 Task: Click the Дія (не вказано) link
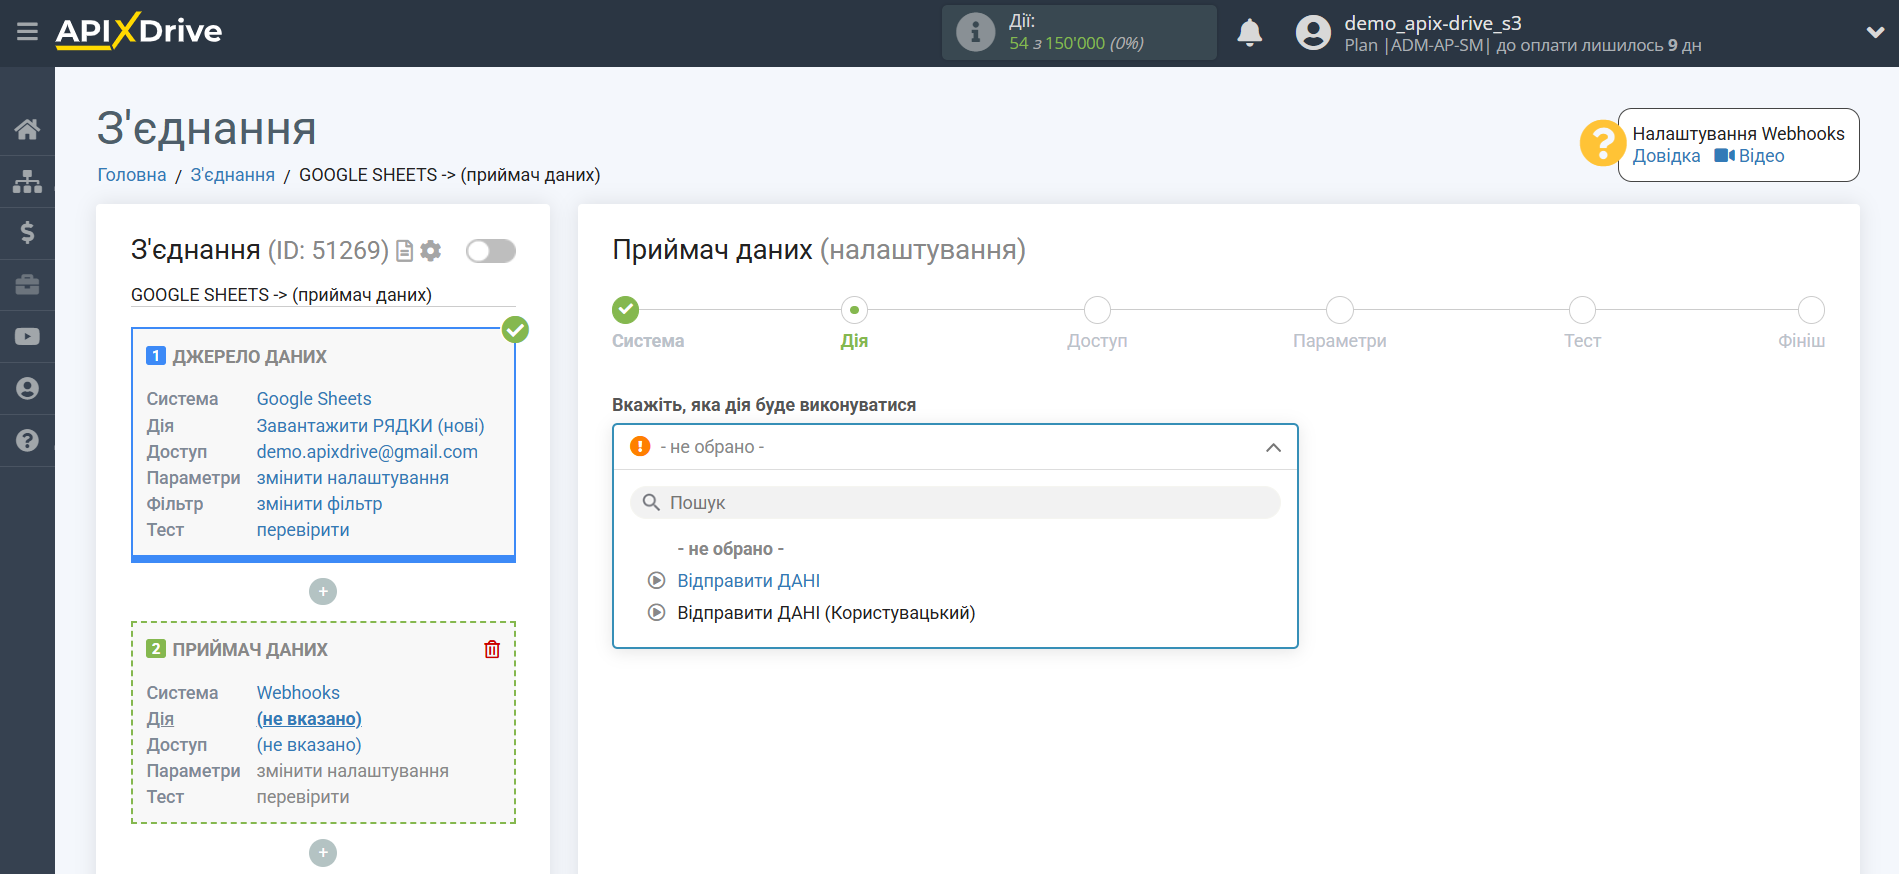[x=309, y=719]
